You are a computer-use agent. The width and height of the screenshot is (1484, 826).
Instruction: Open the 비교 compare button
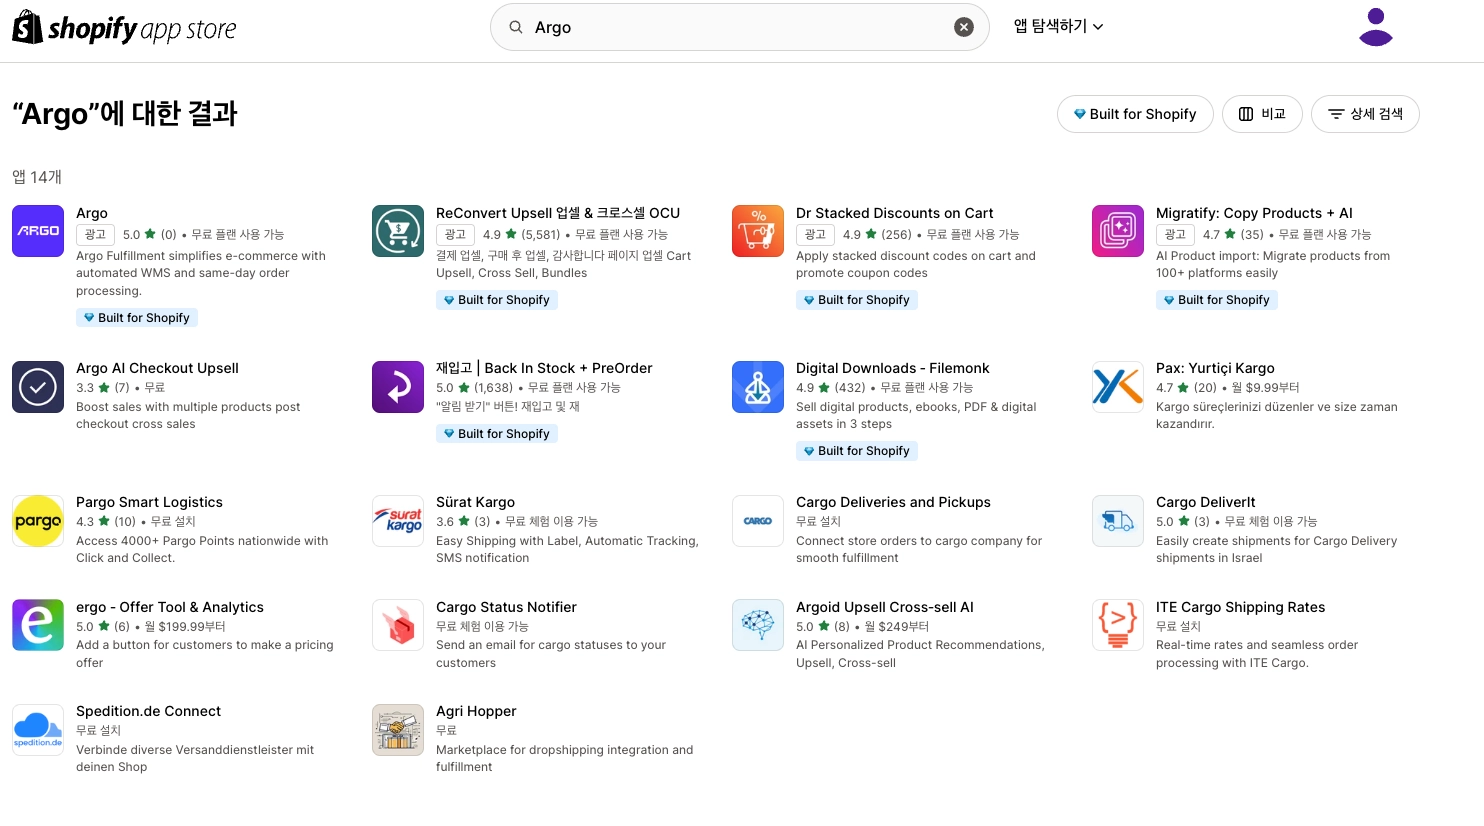[1262, 114]
